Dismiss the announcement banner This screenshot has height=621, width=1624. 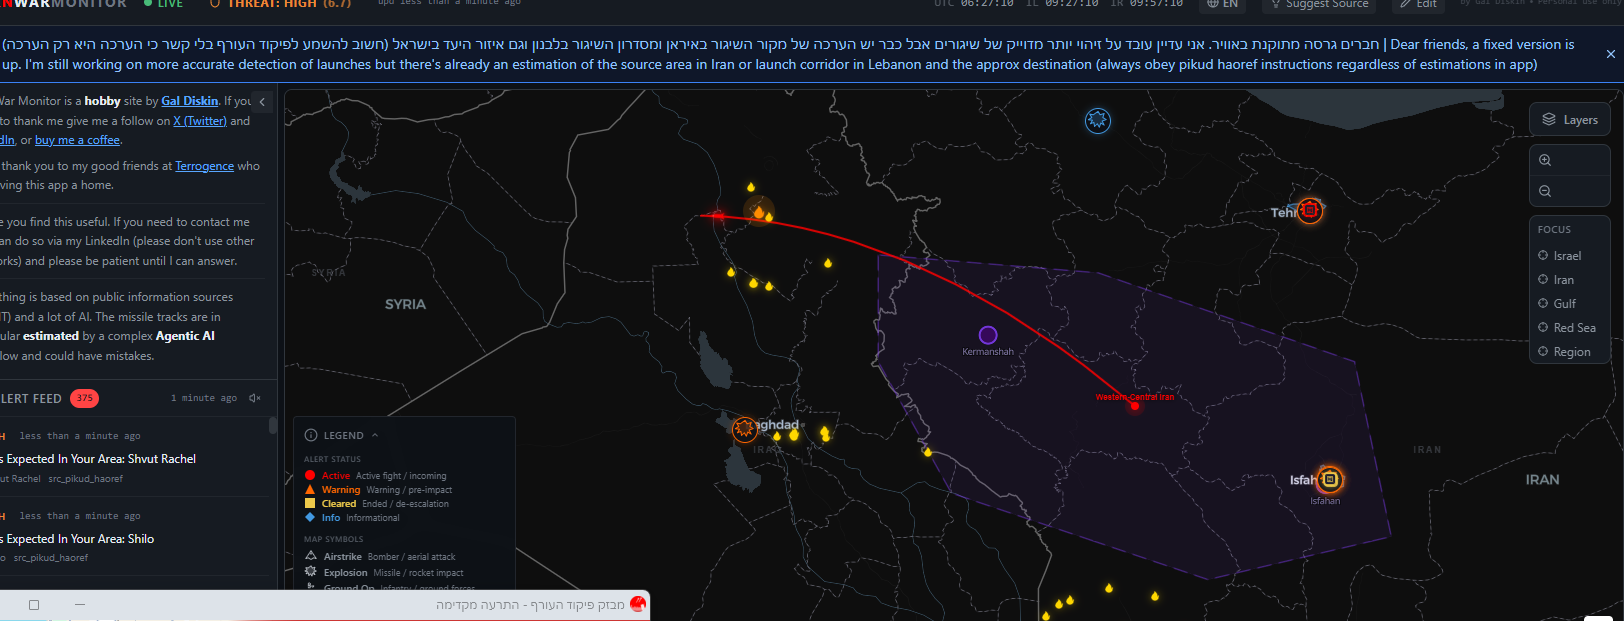[1610, 54]
